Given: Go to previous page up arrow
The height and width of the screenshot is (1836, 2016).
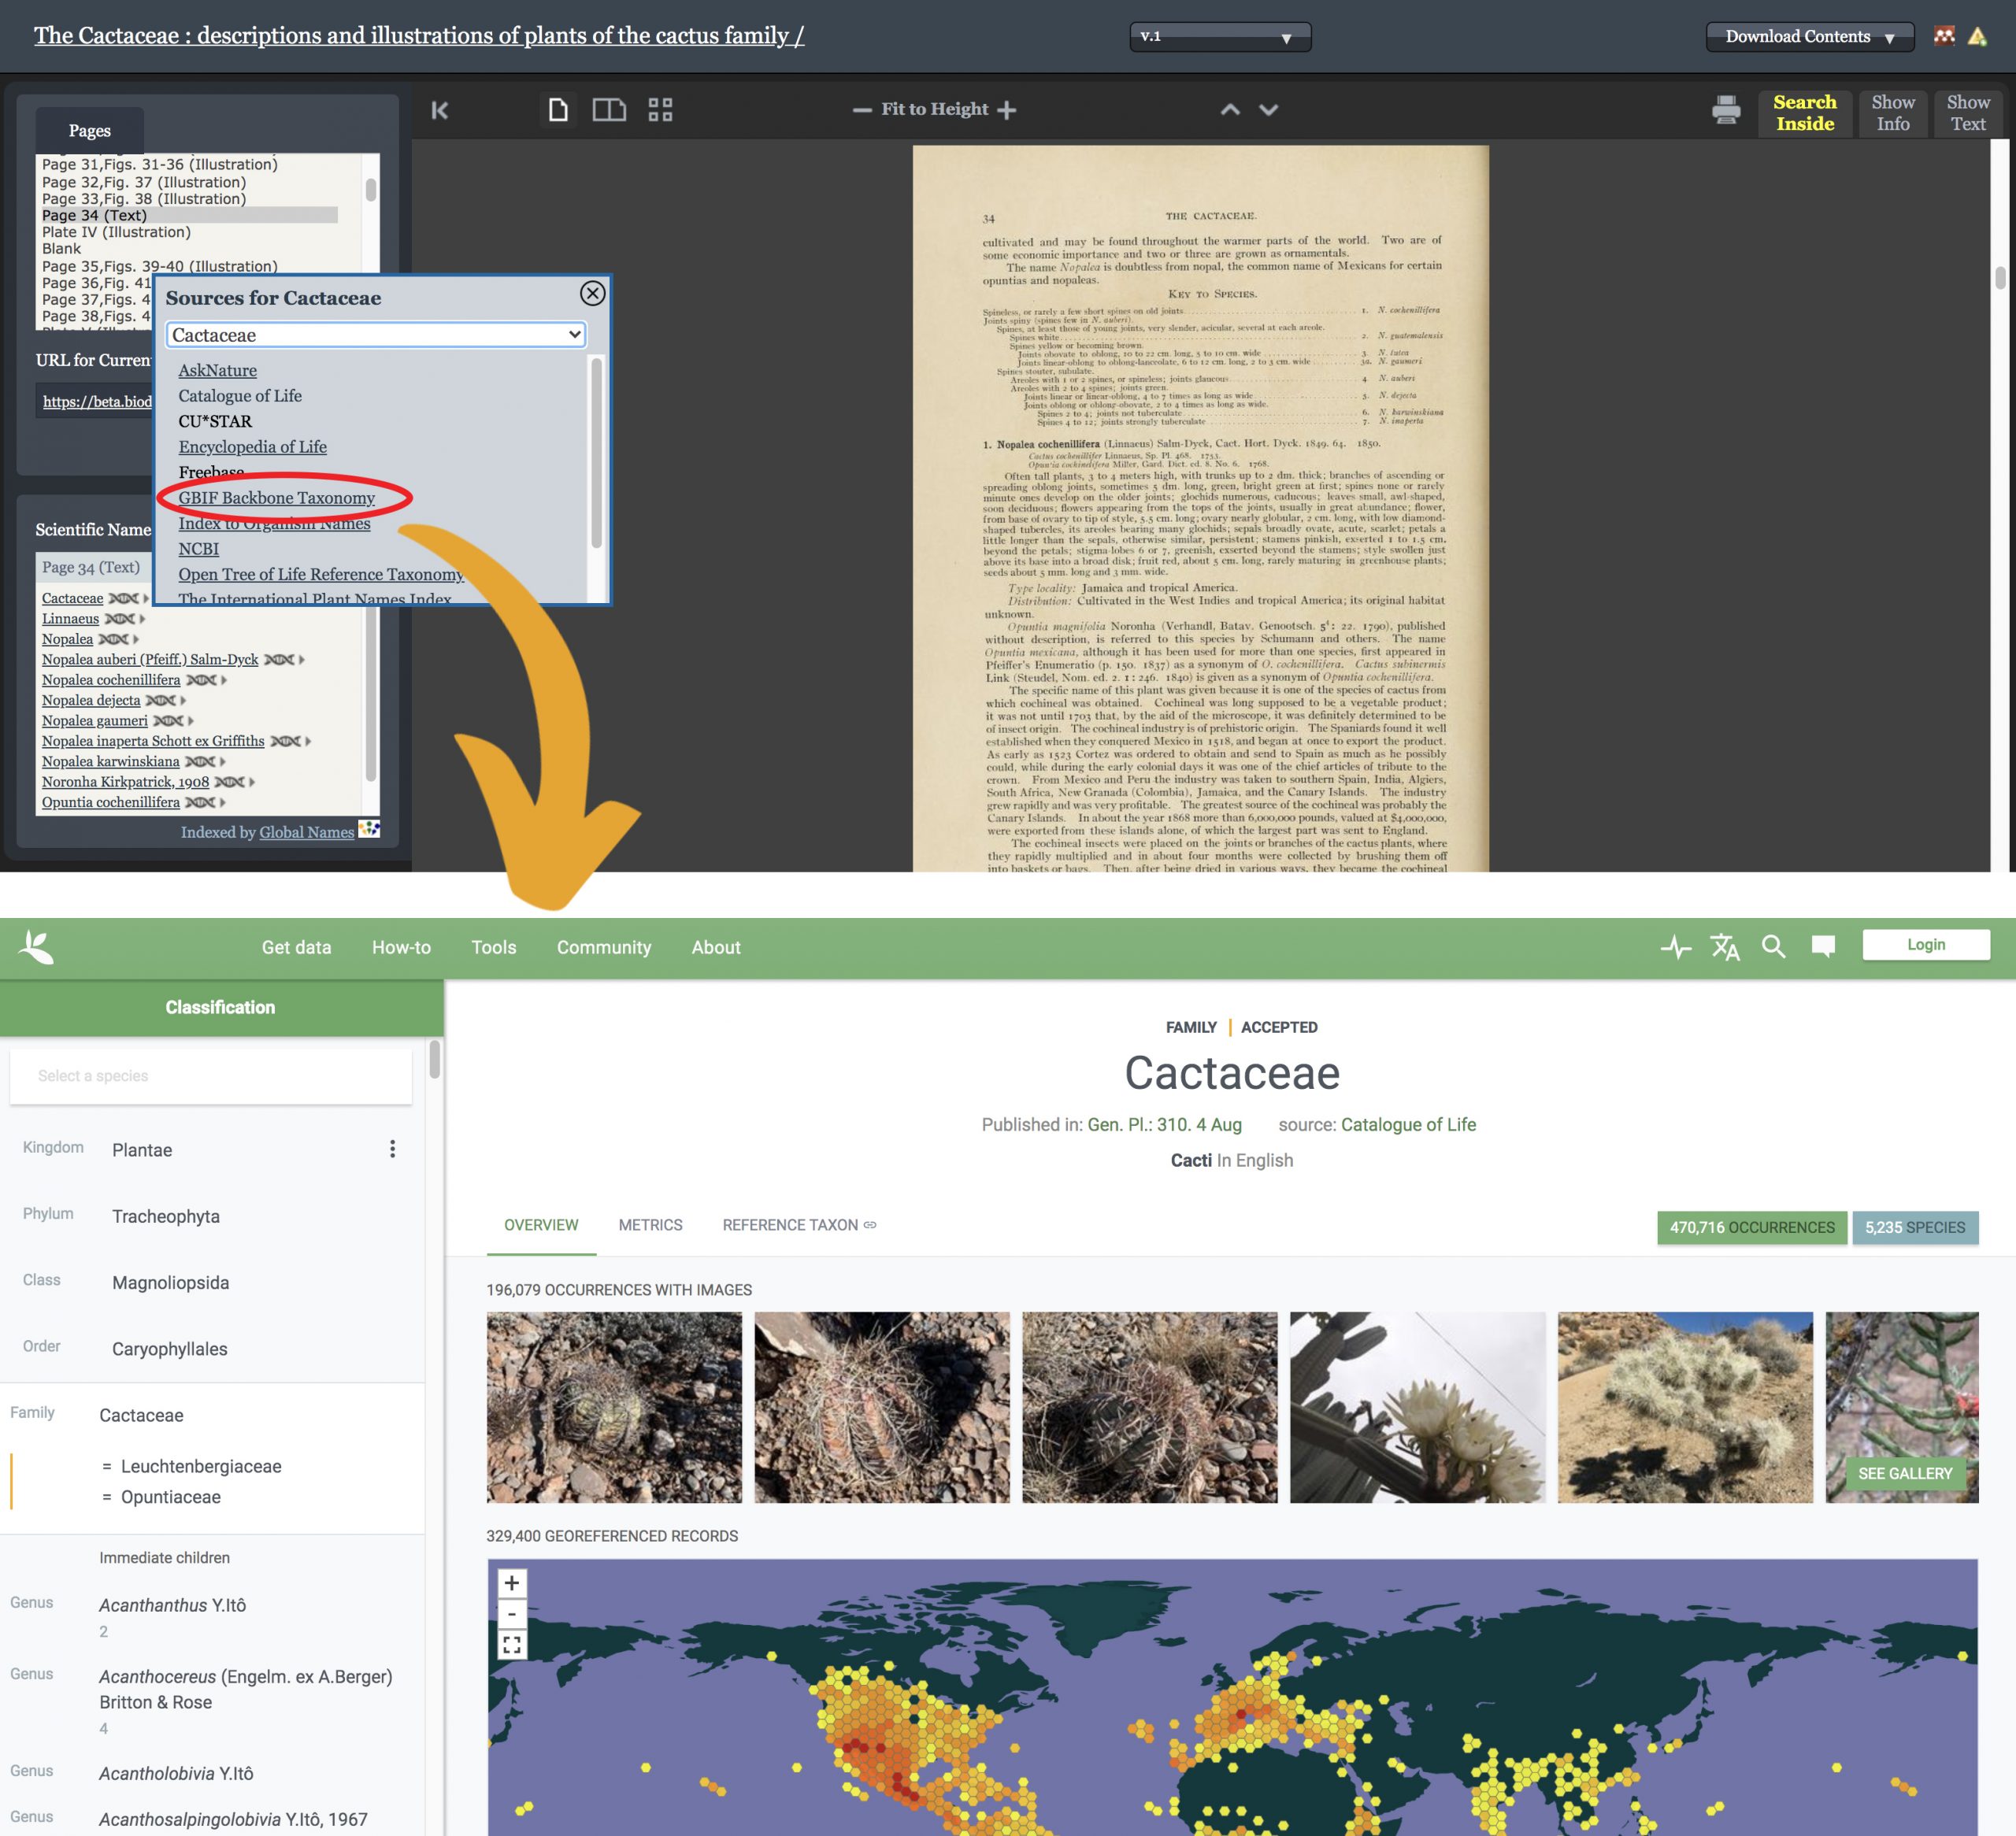Looking at the screenshot, I should pos(1230,110).
